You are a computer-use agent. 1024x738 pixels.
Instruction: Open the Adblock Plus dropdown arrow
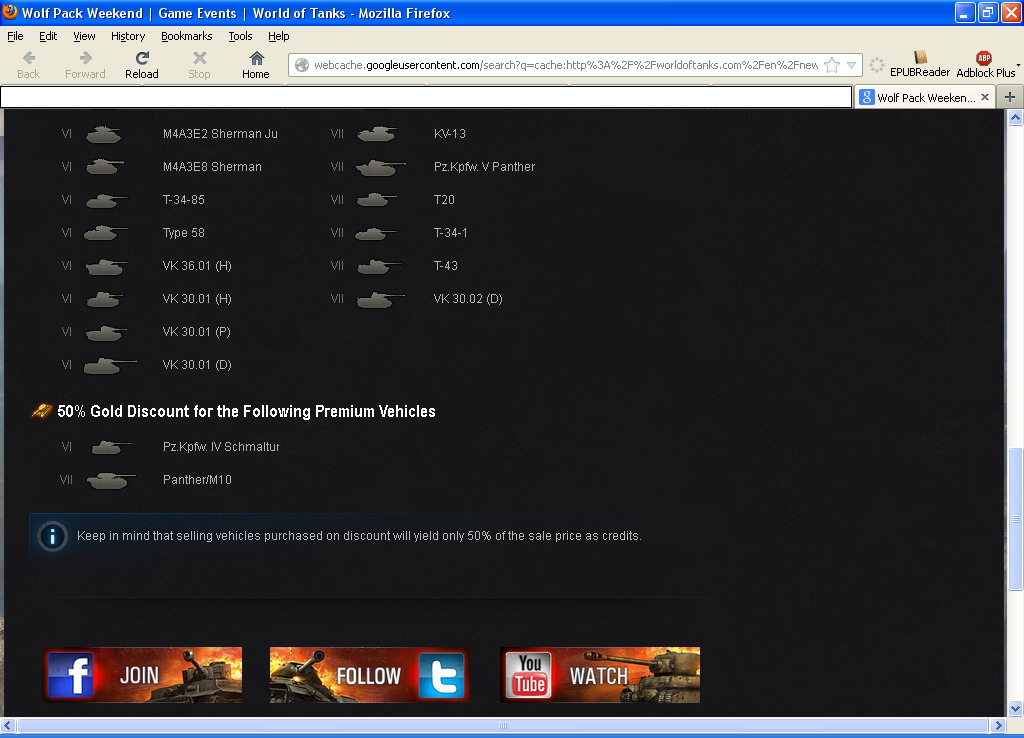pos(1018,66)
